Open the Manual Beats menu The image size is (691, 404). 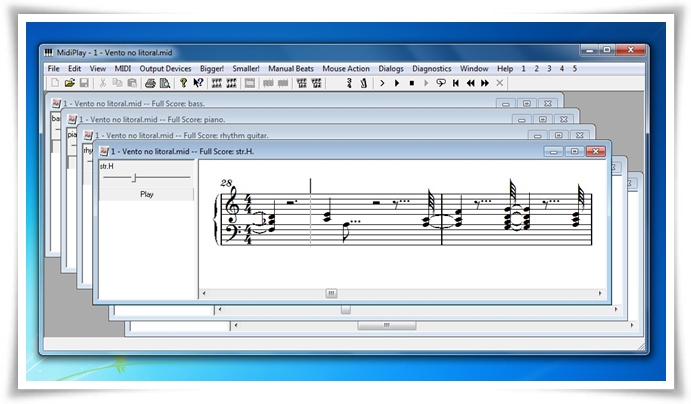(x=291, y=69)
